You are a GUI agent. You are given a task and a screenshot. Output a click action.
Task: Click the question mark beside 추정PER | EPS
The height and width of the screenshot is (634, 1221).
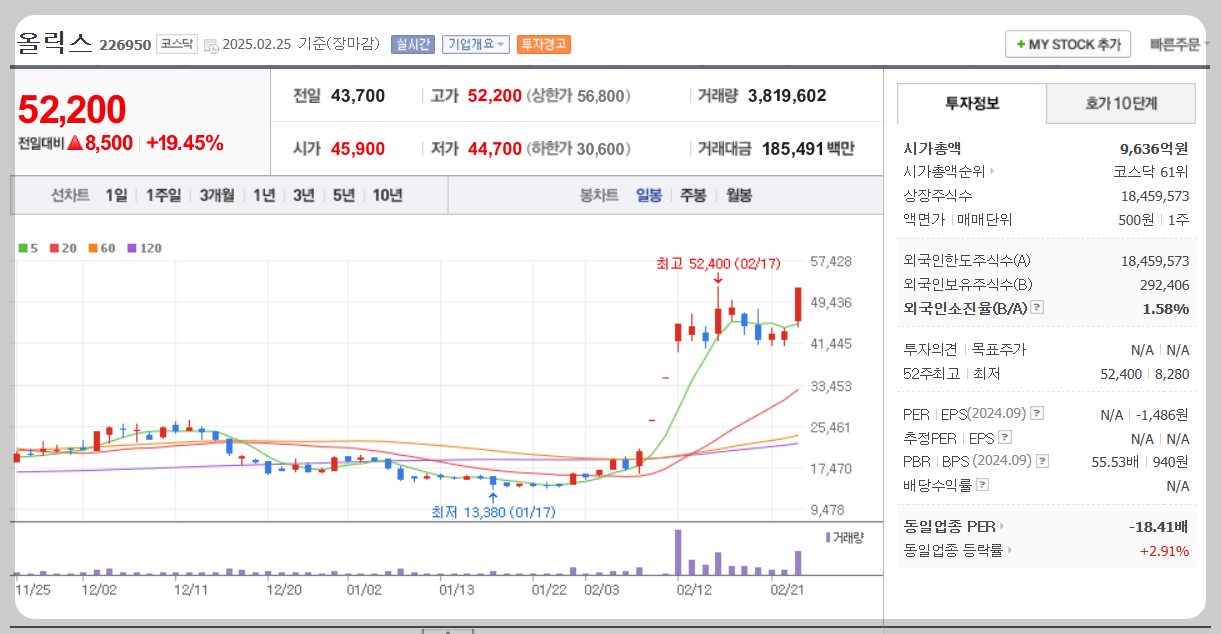(1004, 439)
